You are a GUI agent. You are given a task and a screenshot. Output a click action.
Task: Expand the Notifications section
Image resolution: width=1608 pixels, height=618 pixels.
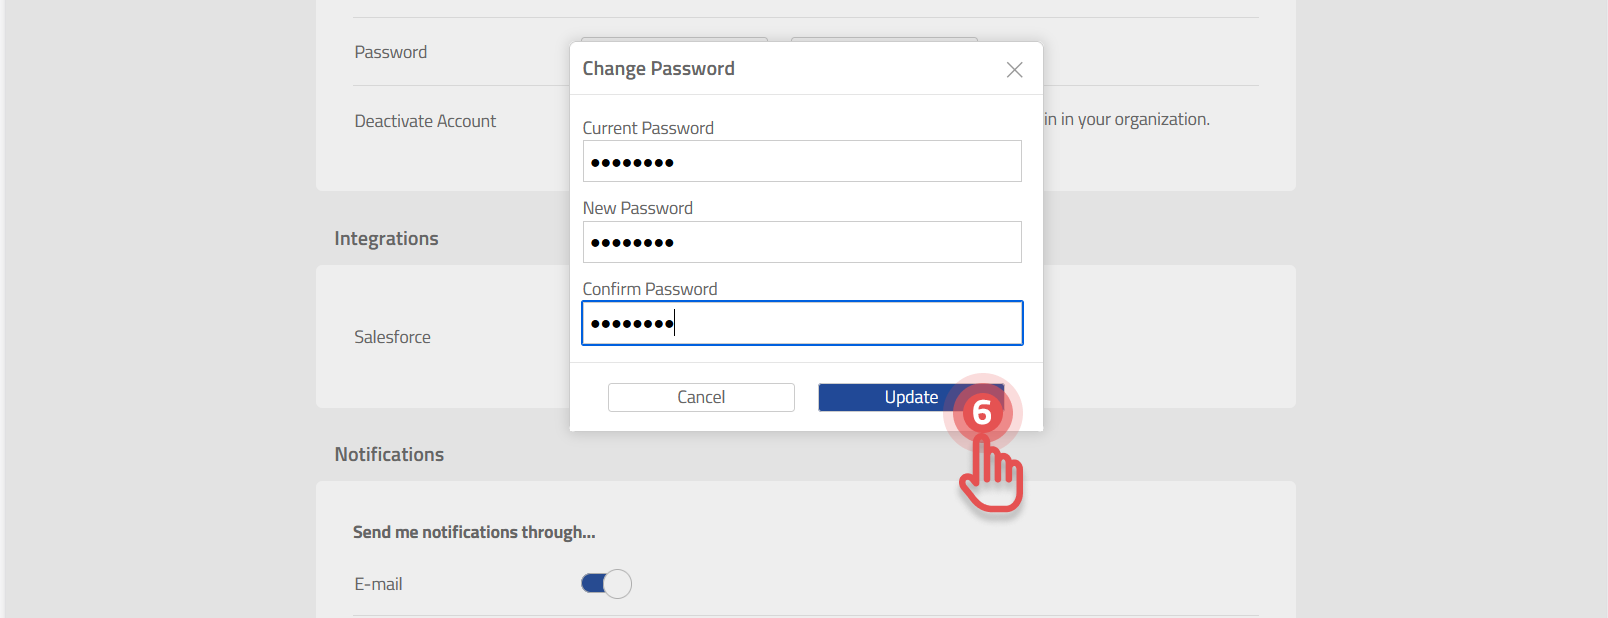[x=389, y=454]
